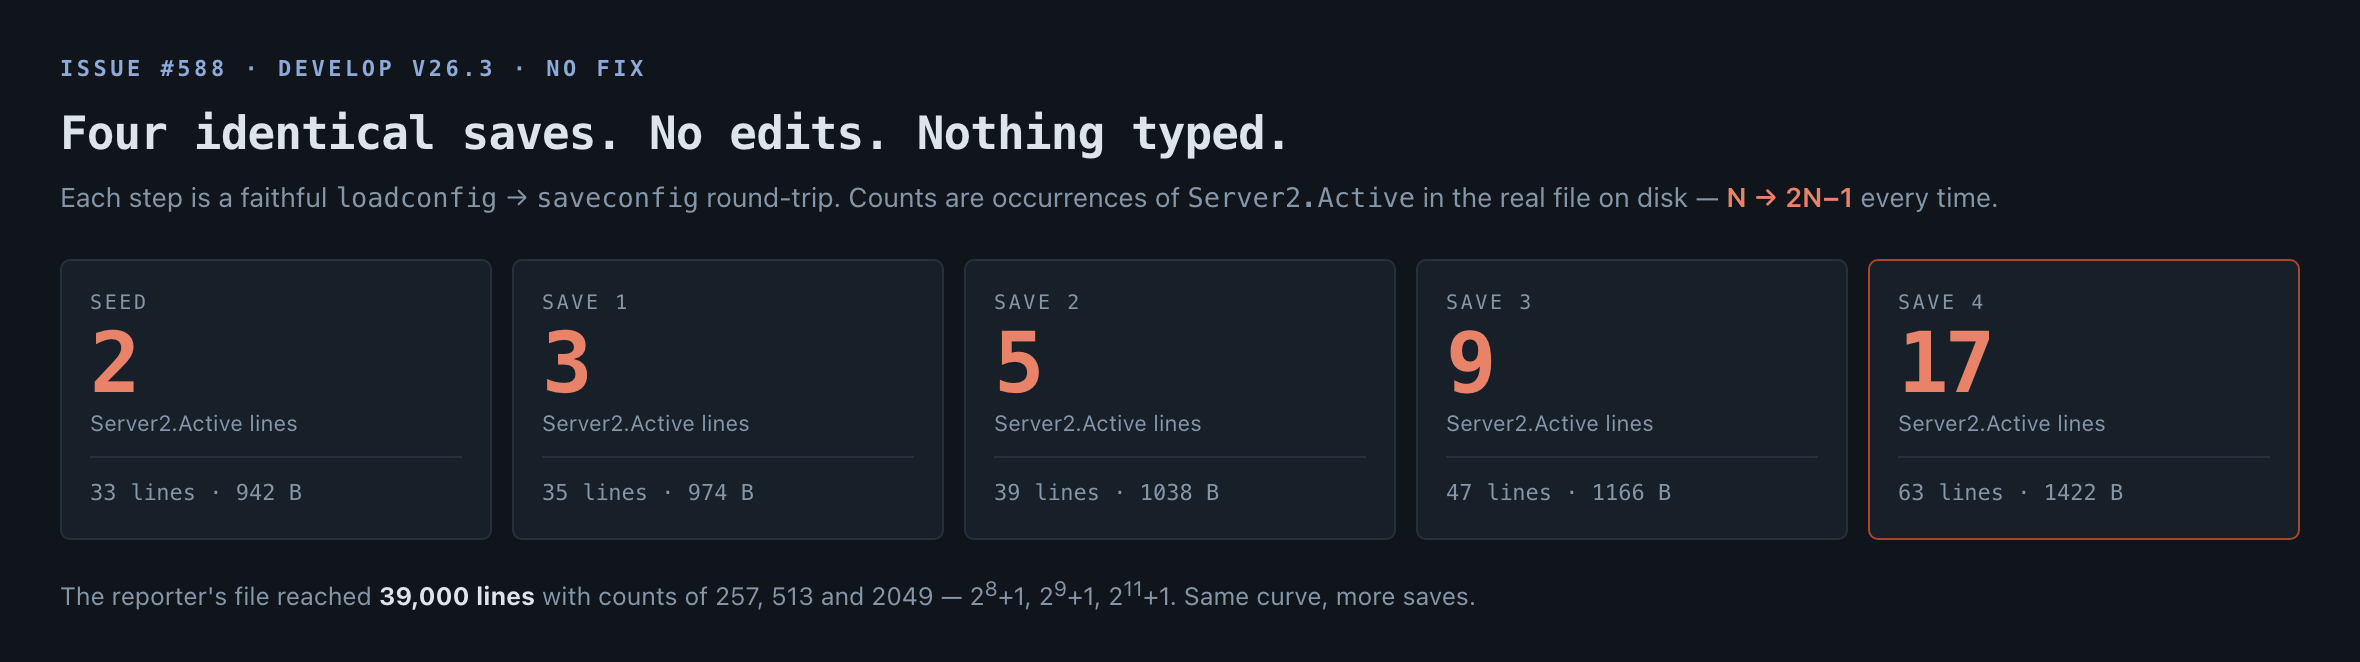Select the SAVE 2 card
The width and height of the screenshot is (2360, 662).
(x=1180, y=399)
